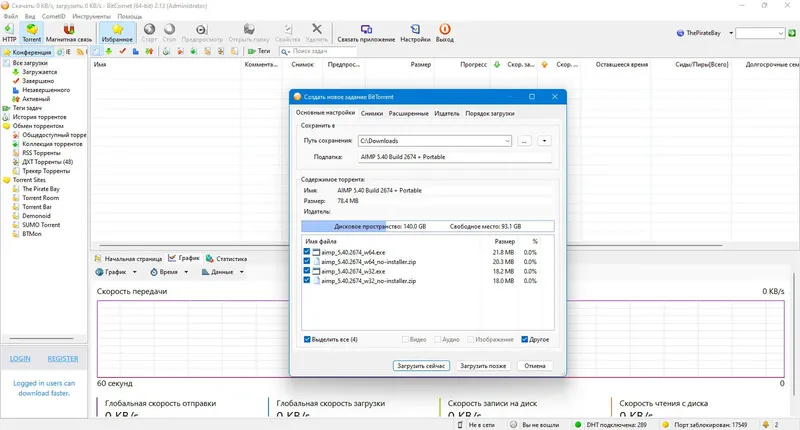Viewport: 800px width, 430px height.
Task: Open the task search options dropdown
Action: click(286, 52)
